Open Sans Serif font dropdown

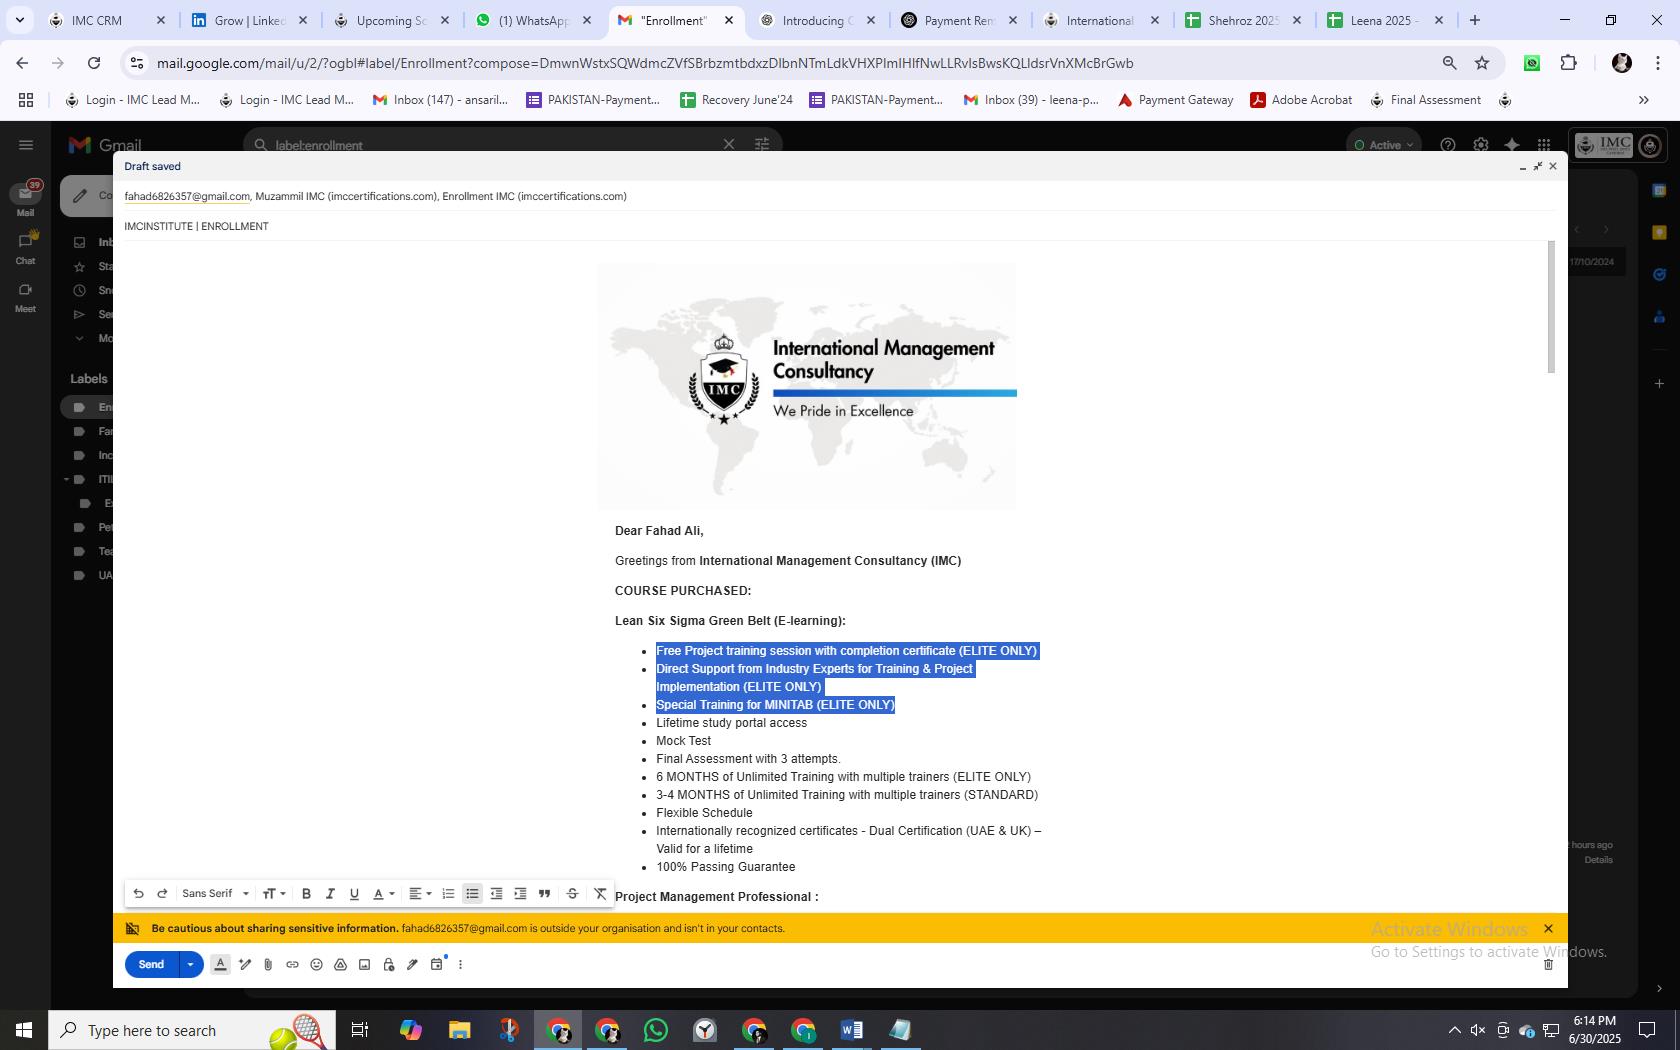[215, 894]
